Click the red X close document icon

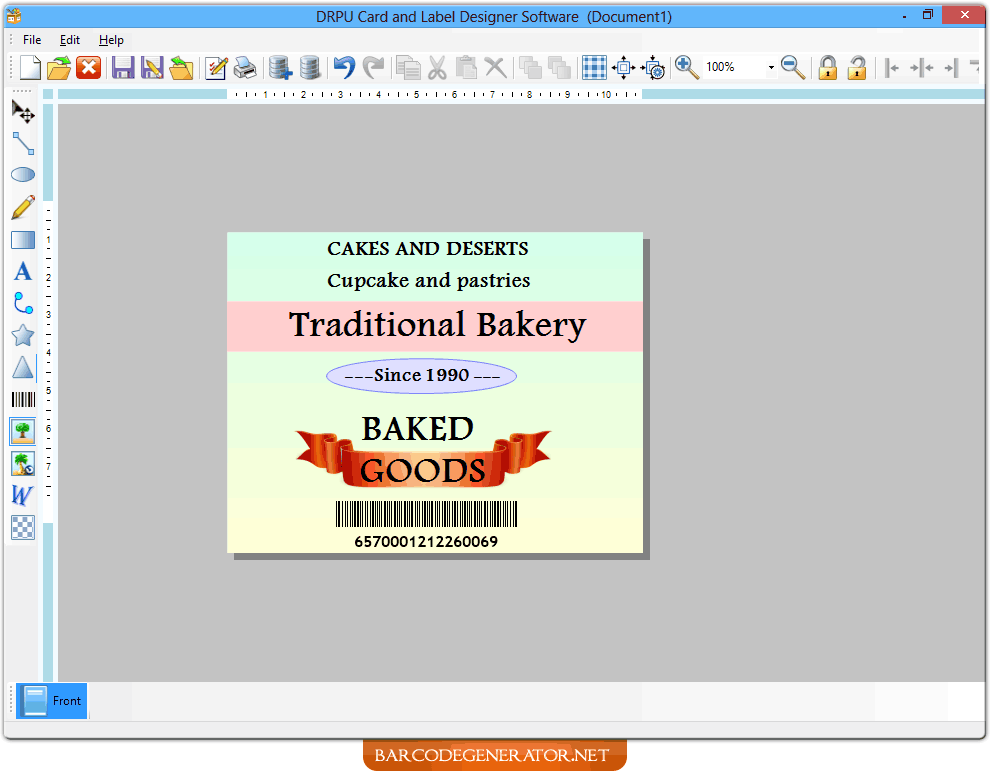(89, 68)
